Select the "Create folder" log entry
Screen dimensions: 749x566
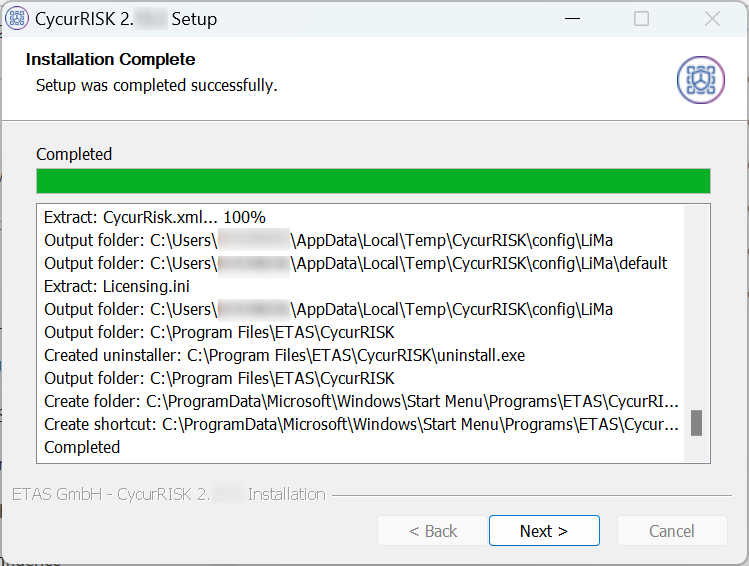[360, 401]
